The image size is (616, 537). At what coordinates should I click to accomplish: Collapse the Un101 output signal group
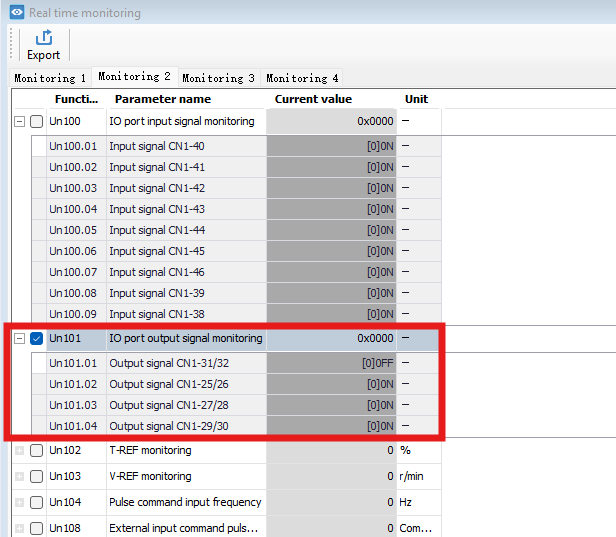[x=19, y=339]
